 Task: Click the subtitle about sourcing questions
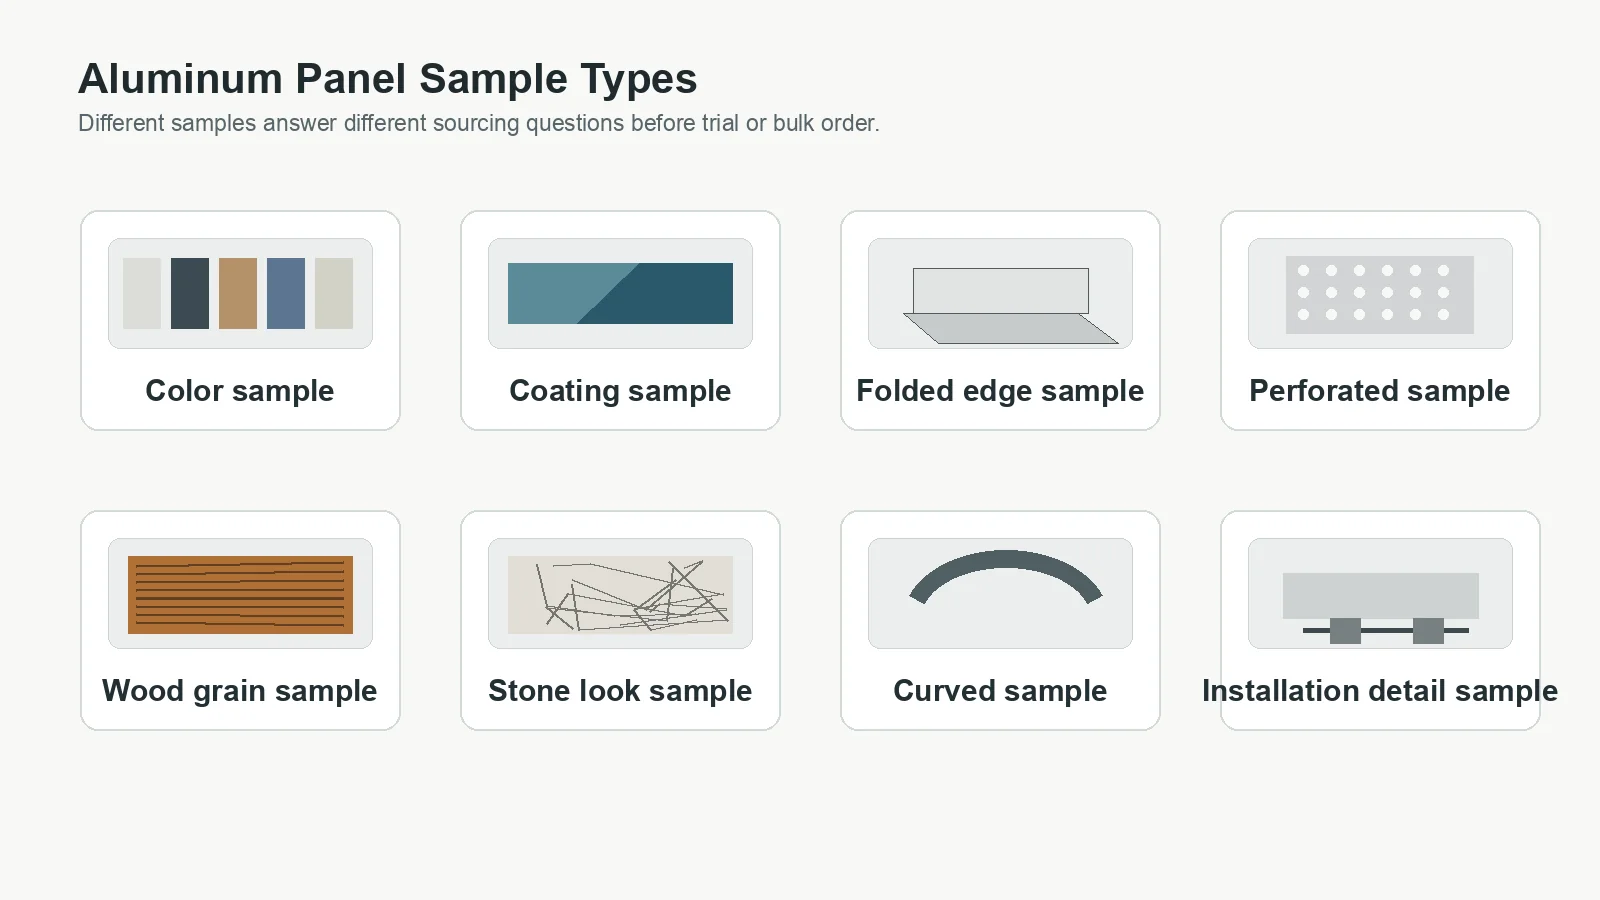tap(479, 123)
